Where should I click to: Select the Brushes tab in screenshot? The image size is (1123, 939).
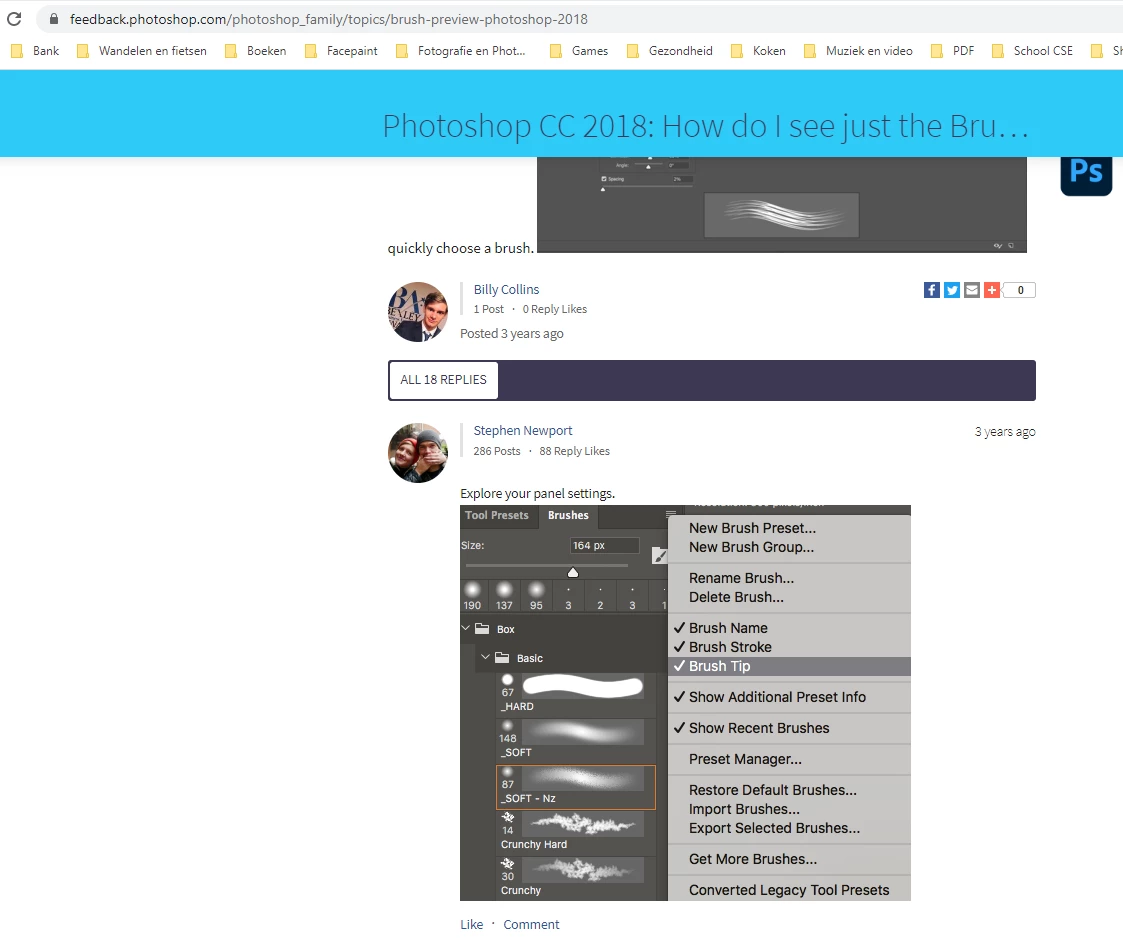(x=568, y=515)
